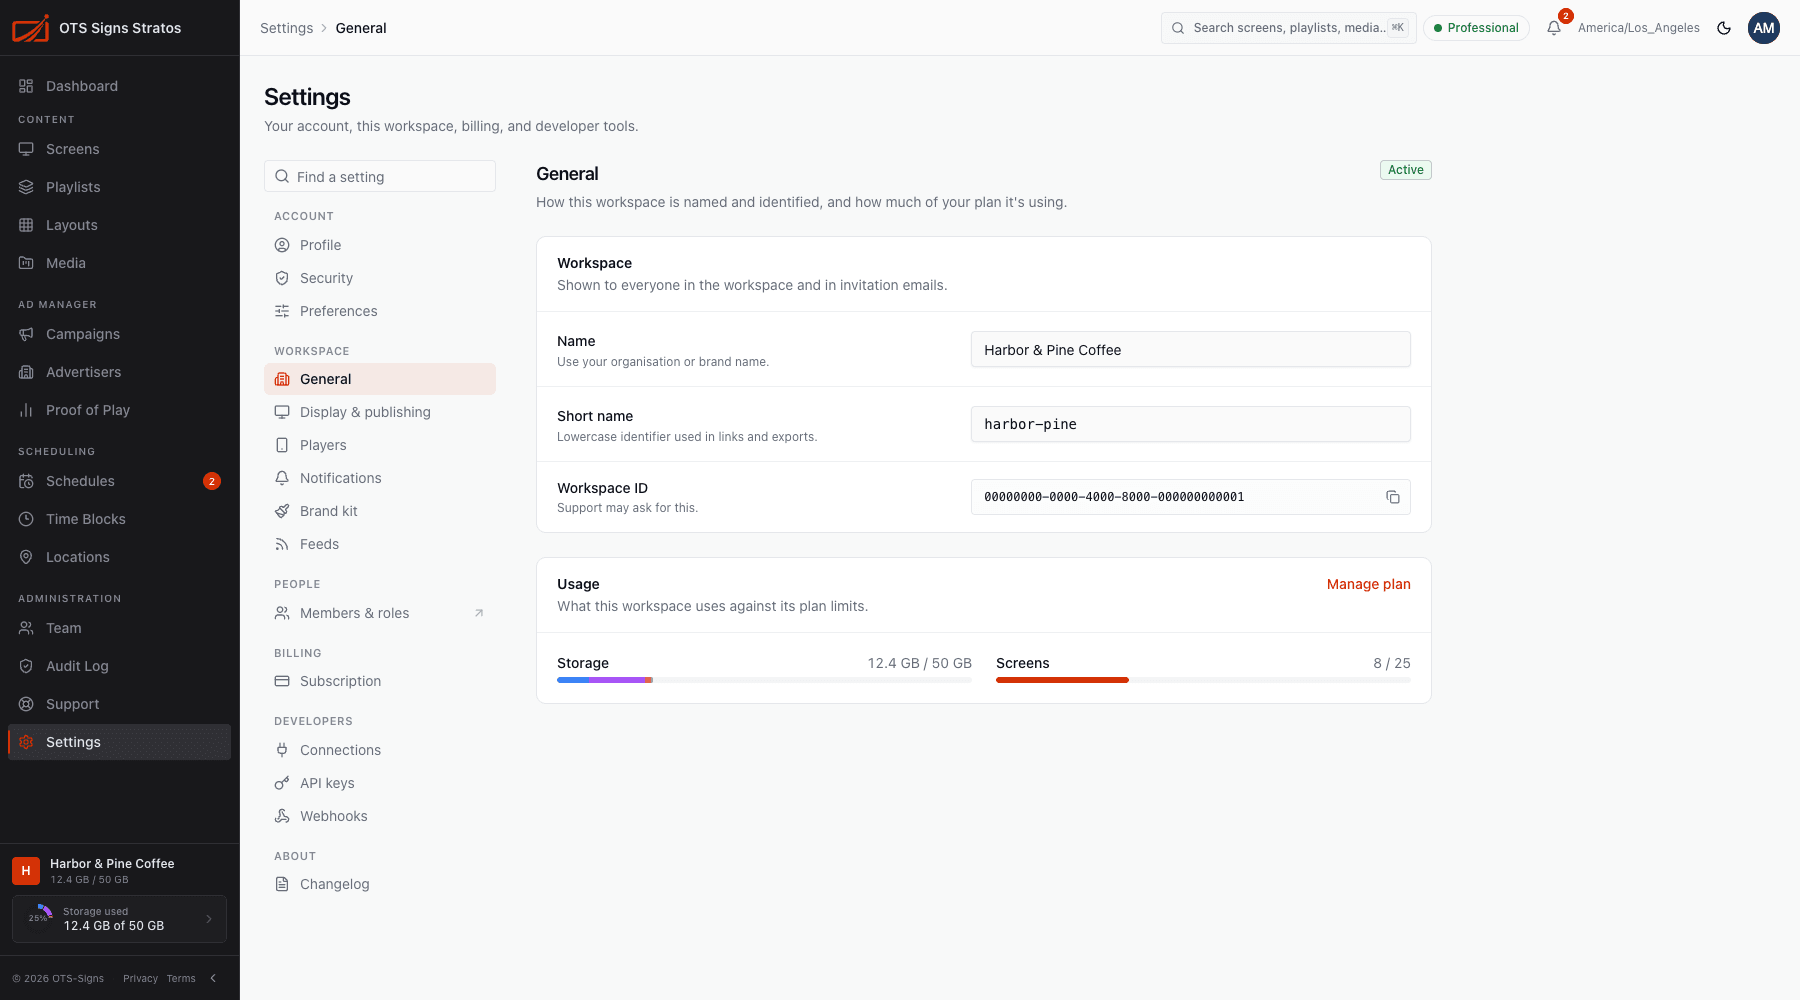Open the Privacy link in footer

coord(140,978)
